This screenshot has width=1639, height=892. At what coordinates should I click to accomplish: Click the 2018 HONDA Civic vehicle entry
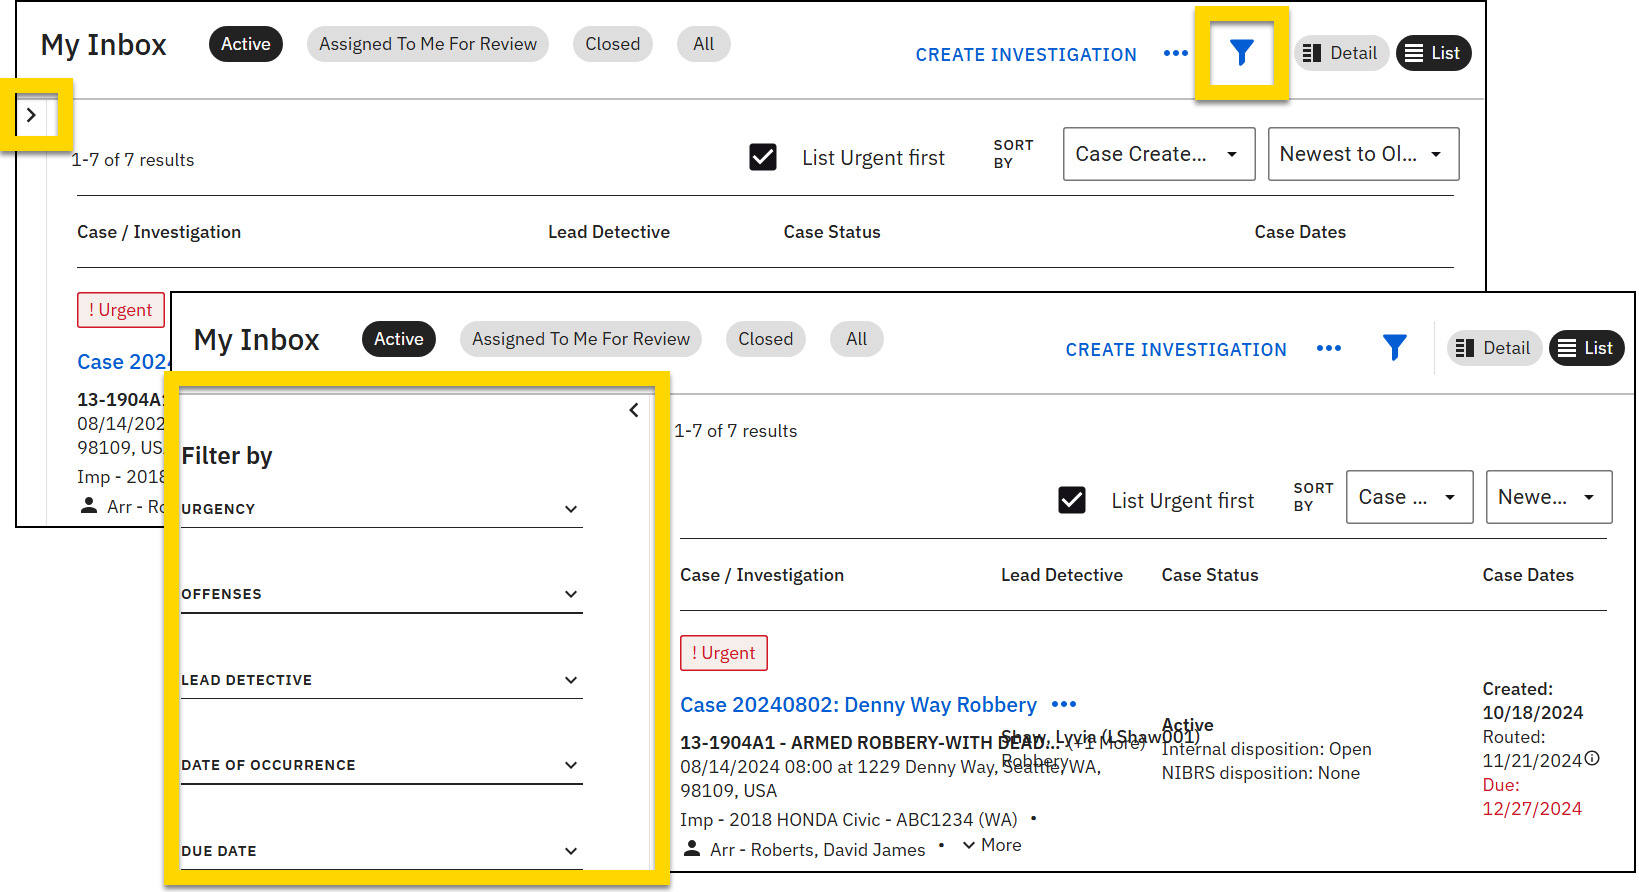(x=848, y=820)
